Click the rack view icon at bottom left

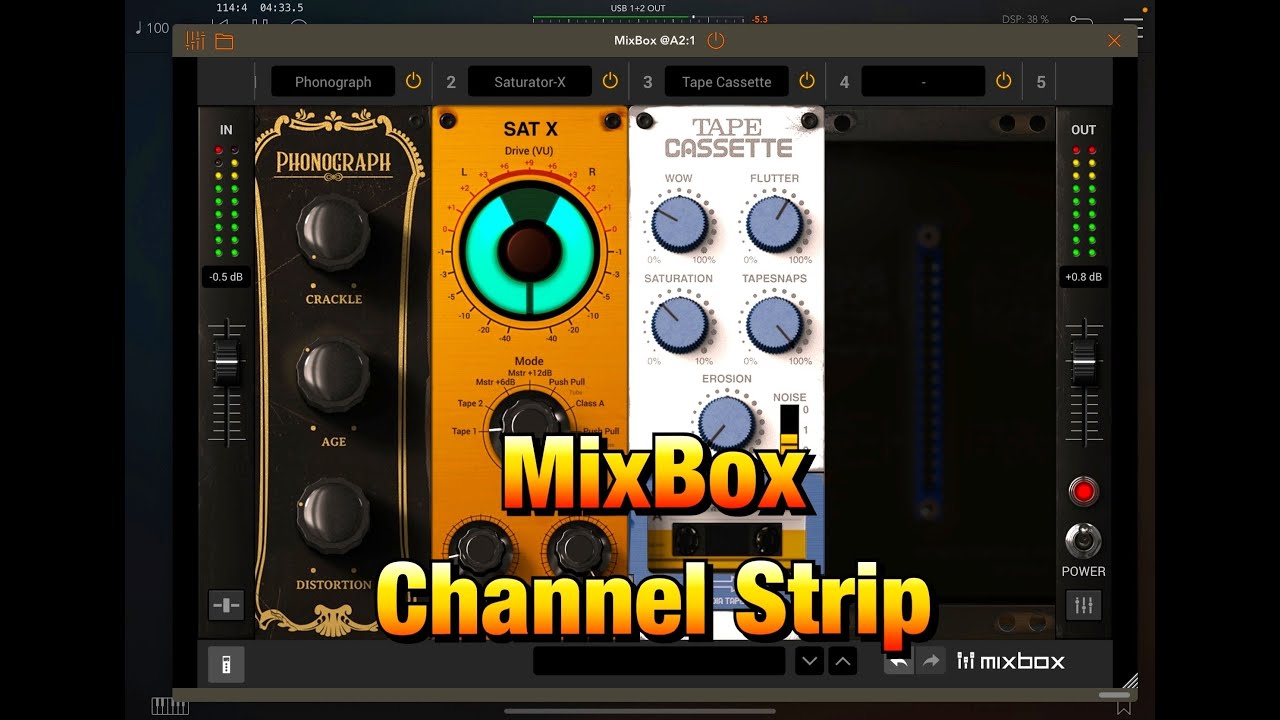(x=226, y=666)
